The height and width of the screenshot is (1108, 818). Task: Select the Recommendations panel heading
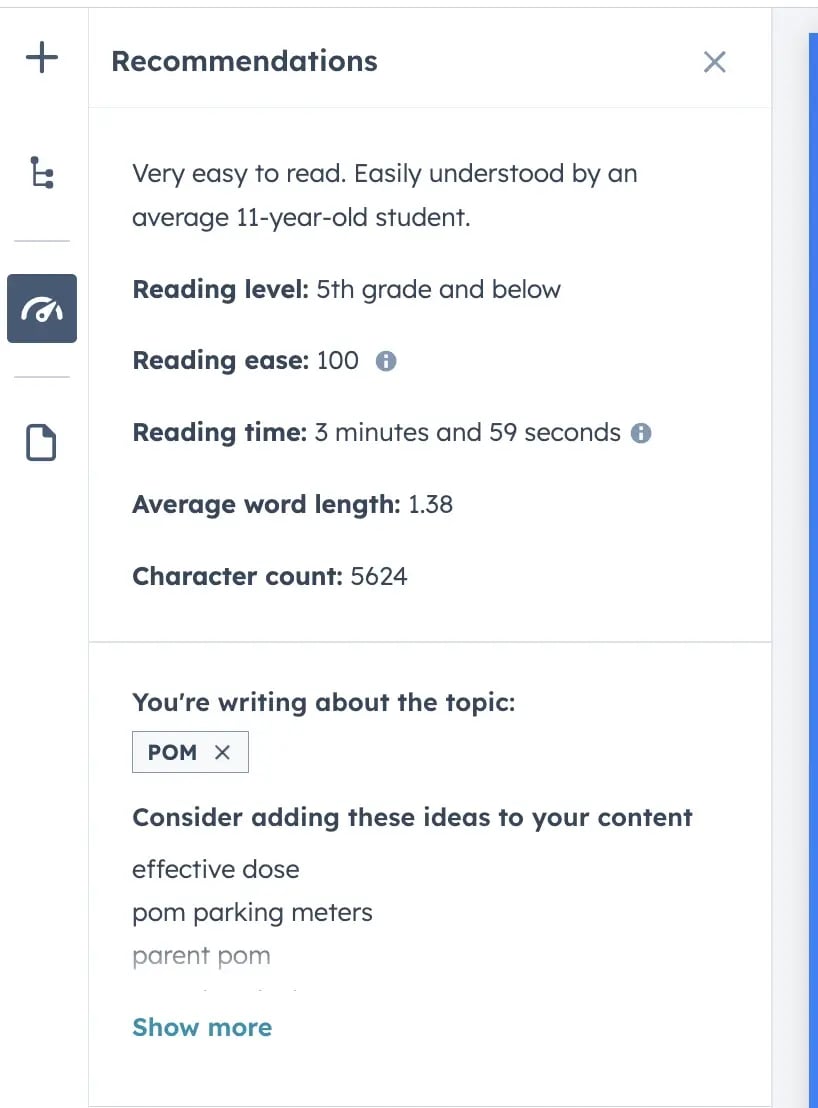pos(244,61)
